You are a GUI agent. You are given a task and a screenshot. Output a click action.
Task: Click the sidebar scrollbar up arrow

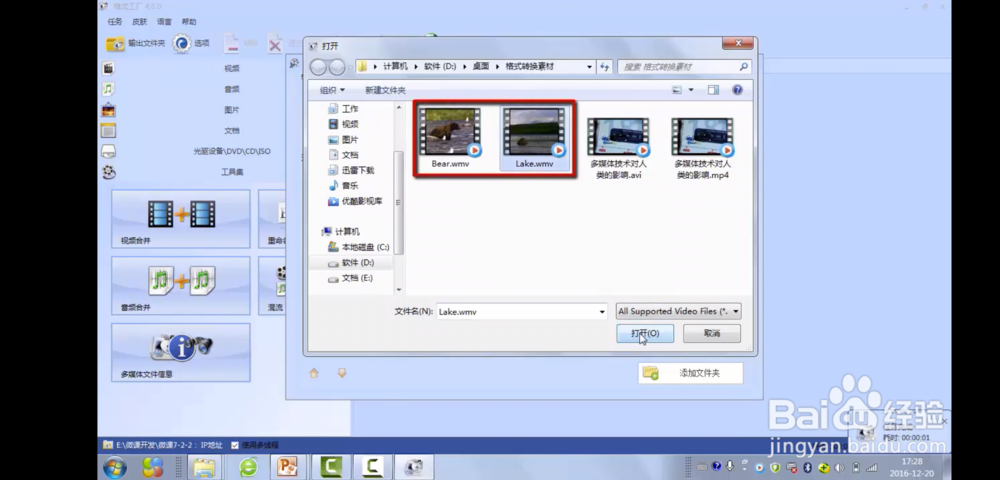[x=399, y=107]
